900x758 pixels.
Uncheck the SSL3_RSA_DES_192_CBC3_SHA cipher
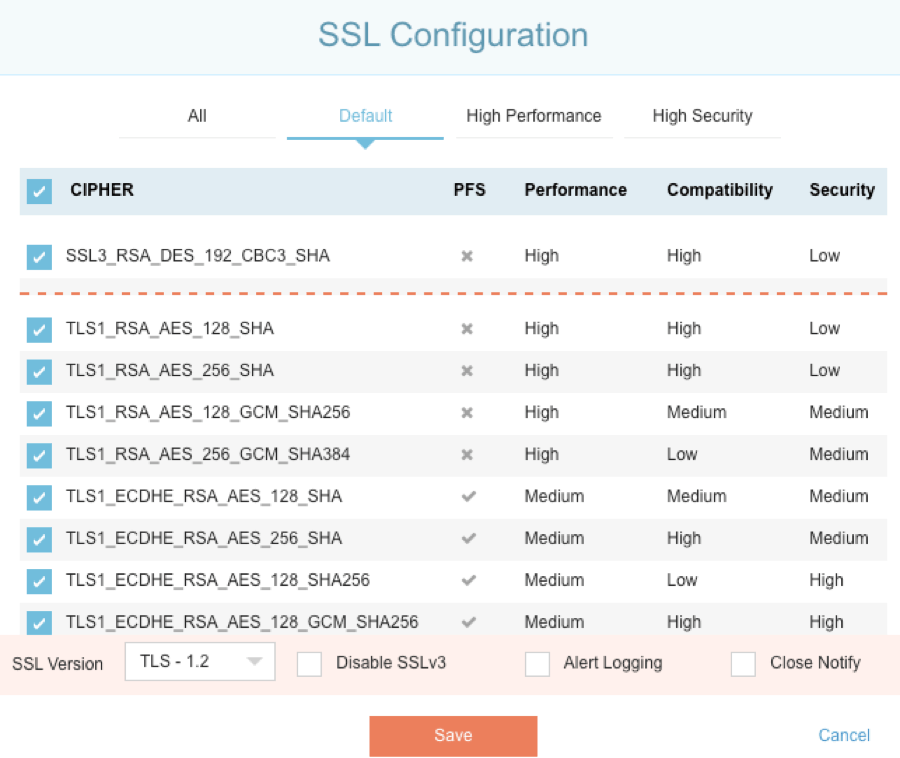tap(39, 257)
